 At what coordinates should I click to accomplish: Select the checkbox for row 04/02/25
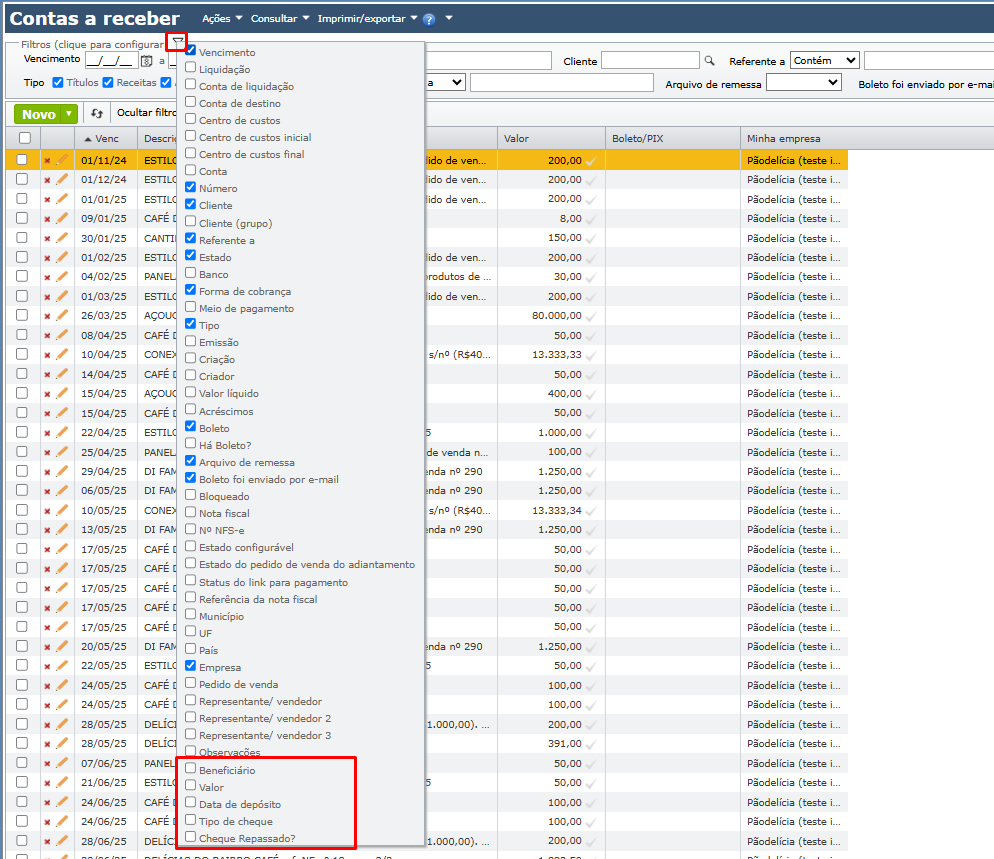click(x=22, y=276)
